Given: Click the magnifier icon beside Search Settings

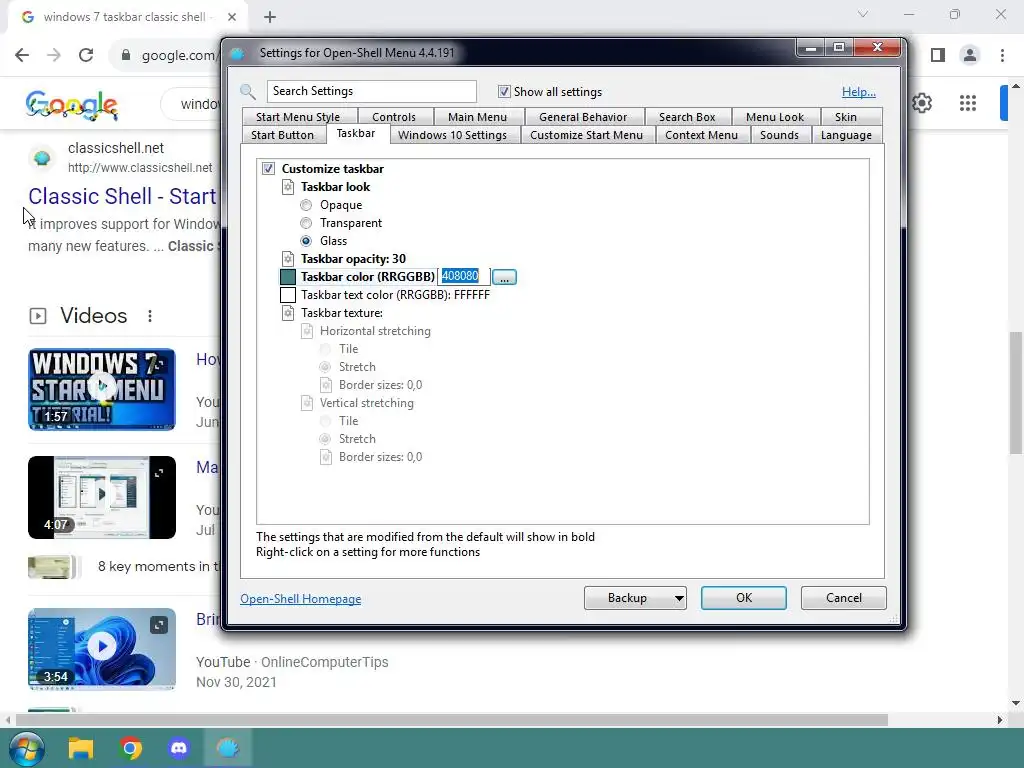Looking at the screenshot, I should (248, 91).
